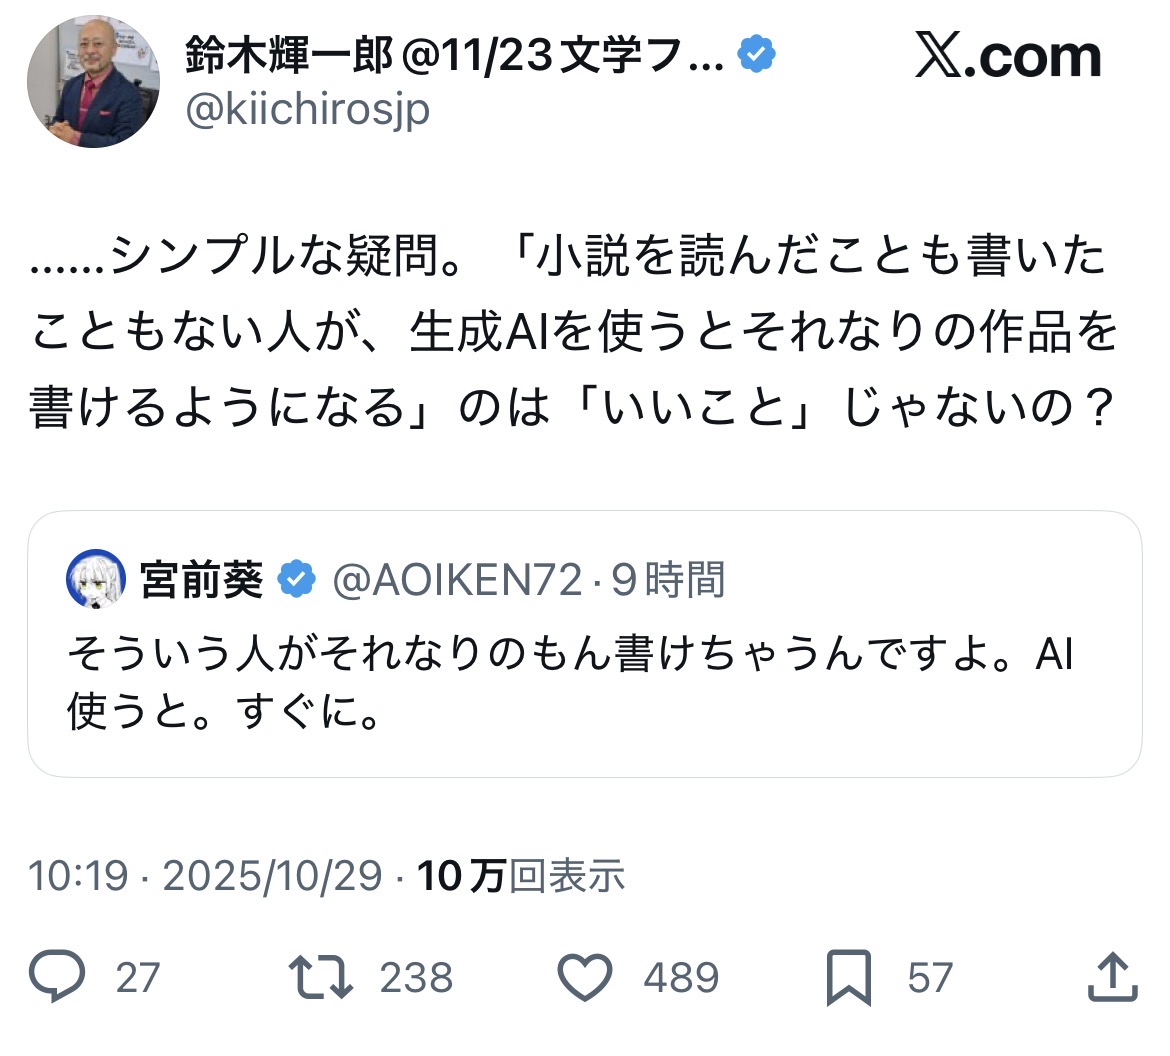Click the 10万回表示 view count
1170x1056 pixels.
pos(521,876)
